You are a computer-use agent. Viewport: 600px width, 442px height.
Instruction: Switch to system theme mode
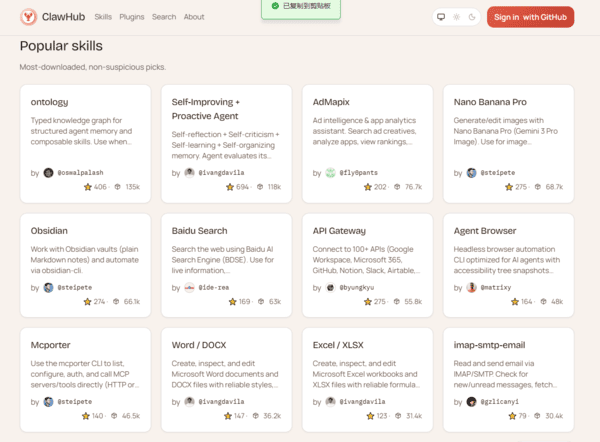441,17
